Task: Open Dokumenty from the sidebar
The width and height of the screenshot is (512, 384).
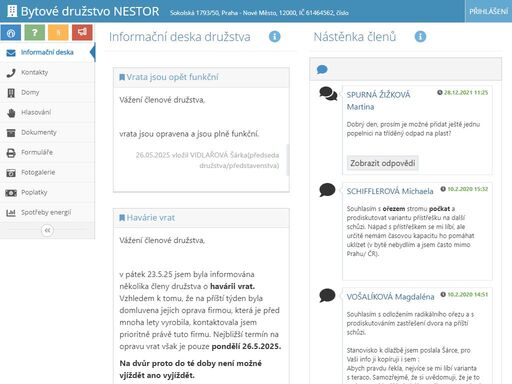Action: (x=47, y=132)
